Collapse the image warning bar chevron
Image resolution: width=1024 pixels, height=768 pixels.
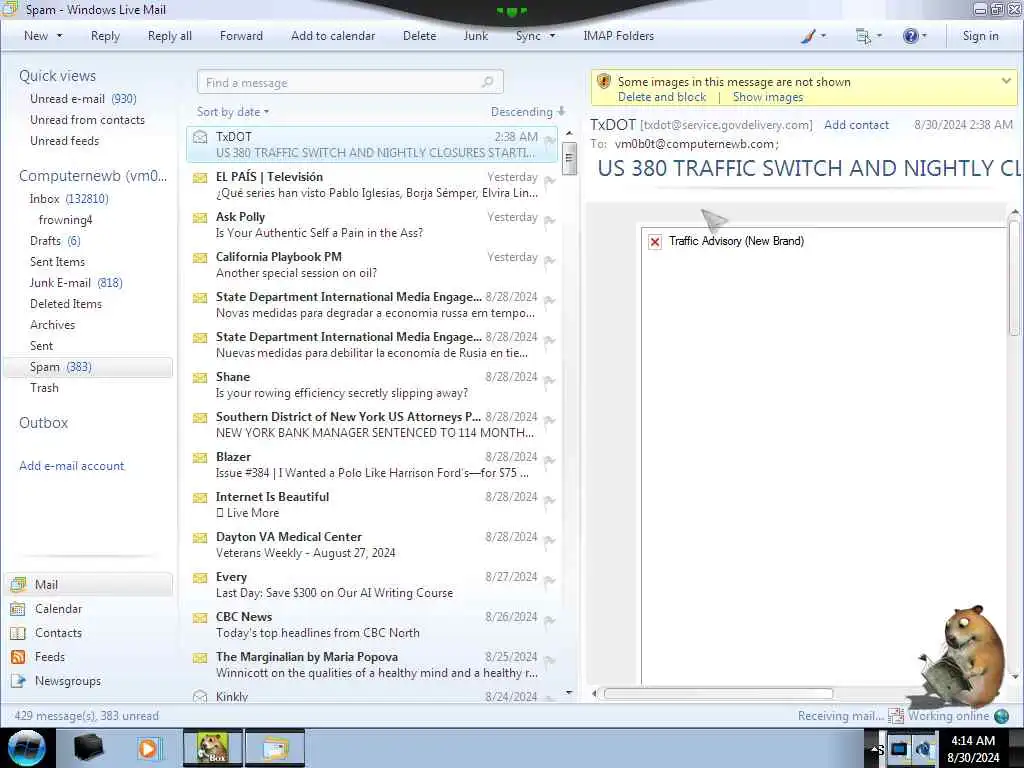(1006, 82)
